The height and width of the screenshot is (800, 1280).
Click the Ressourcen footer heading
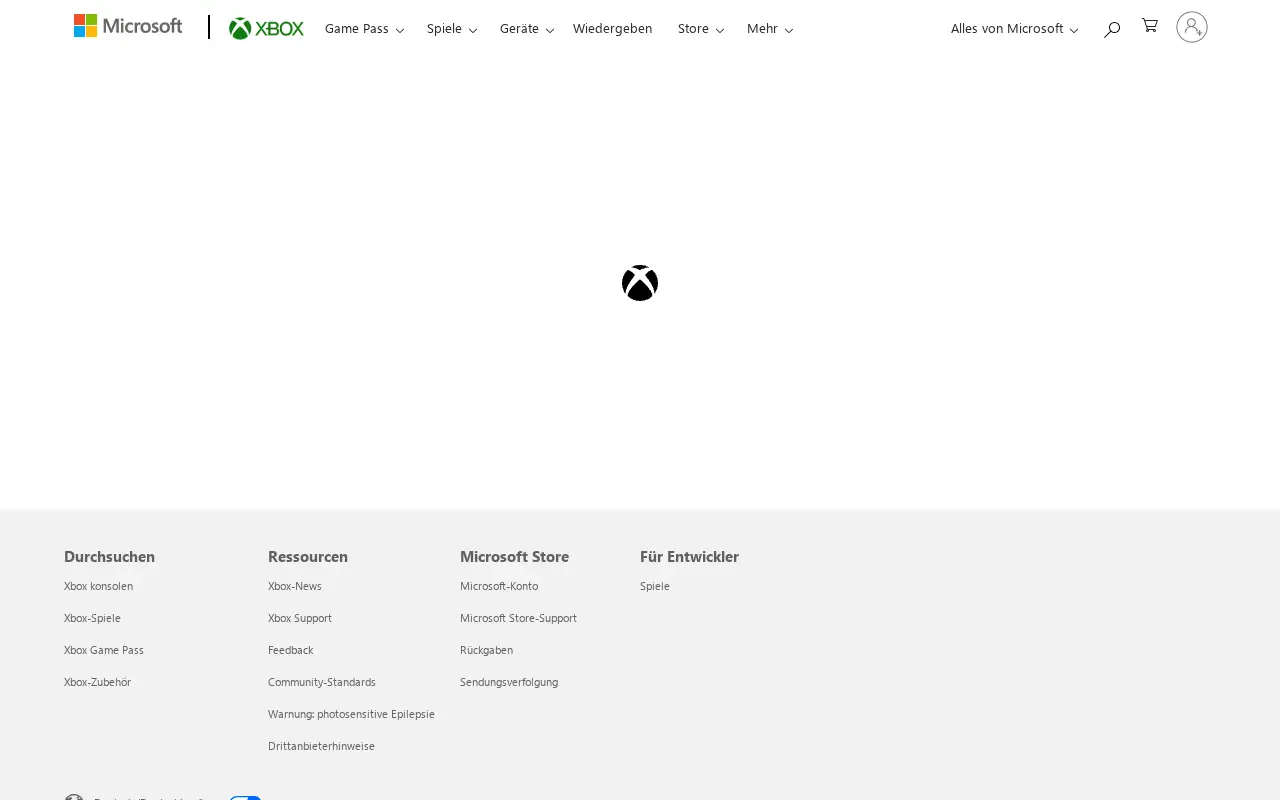tap(308, 556)
